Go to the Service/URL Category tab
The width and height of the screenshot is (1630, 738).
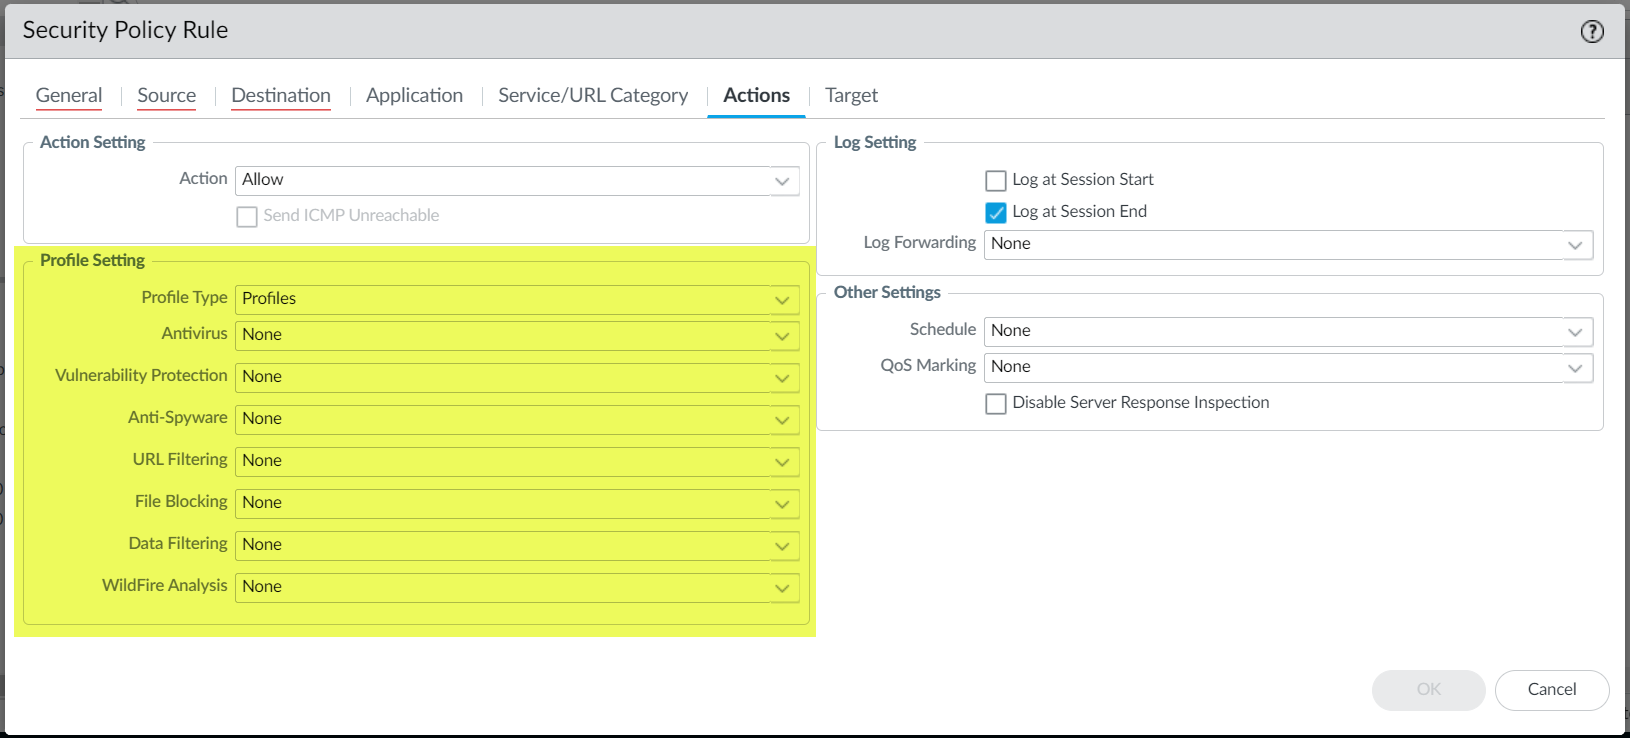[x=593, y=96]
